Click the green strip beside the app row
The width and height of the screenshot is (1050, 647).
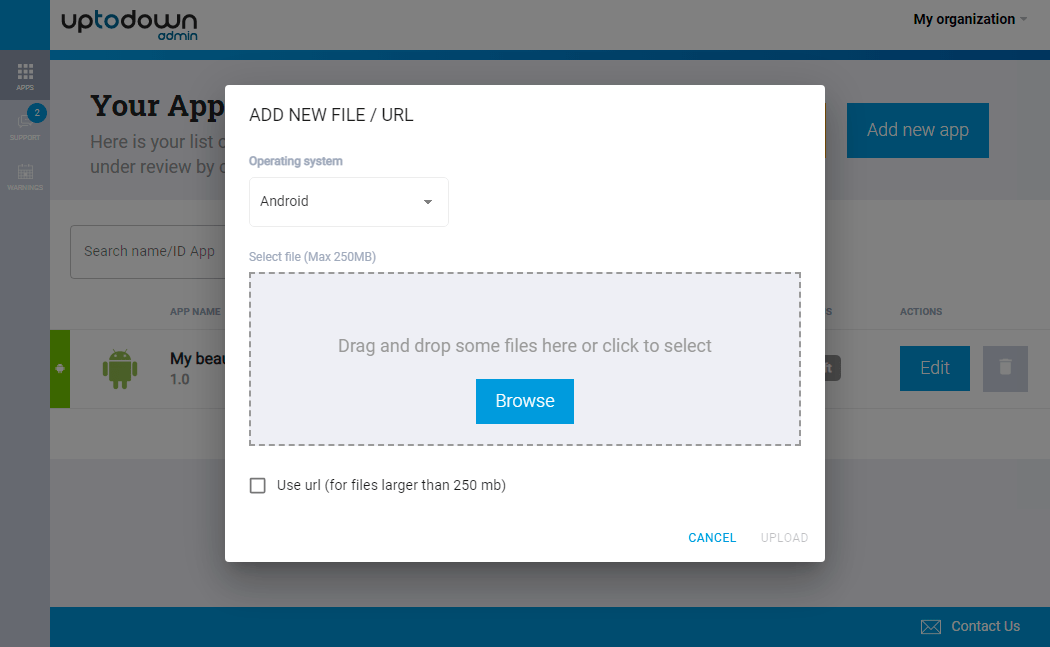pyautogui.click(x=58, y=368)
